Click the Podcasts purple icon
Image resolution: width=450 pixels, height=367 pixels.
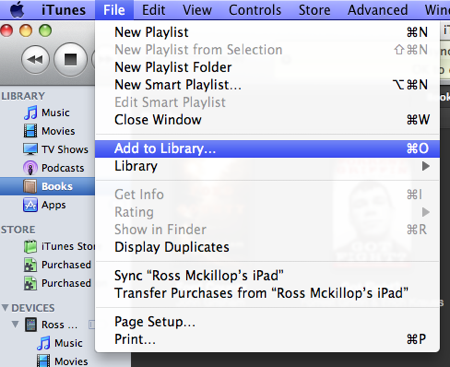click(x=30, y=168)
